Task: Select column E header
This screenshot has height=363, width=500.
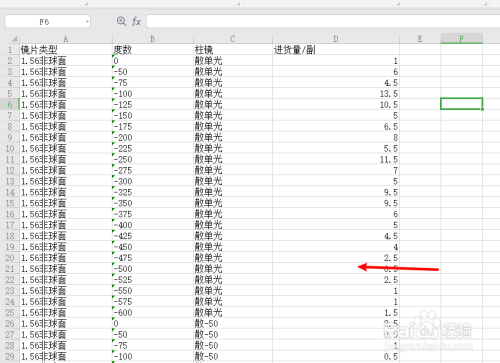Action: [x=420, y=39]
